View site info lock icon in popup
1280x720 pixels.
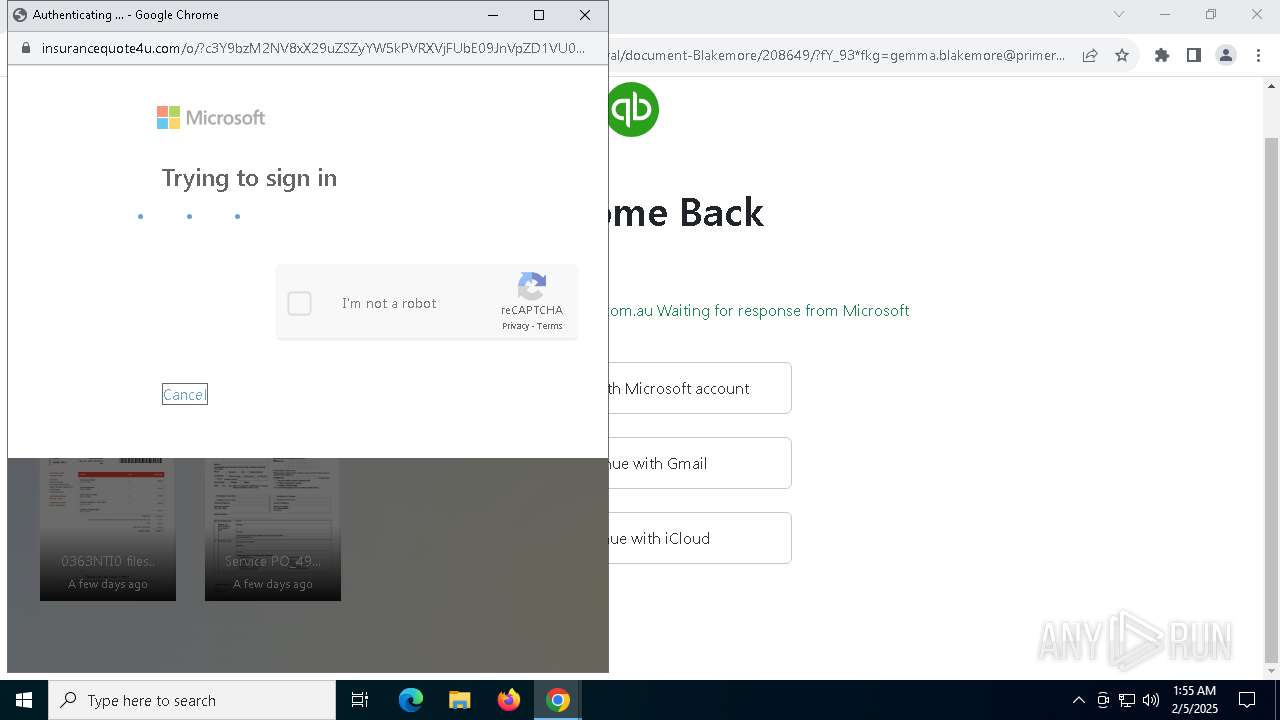[25, 48]
